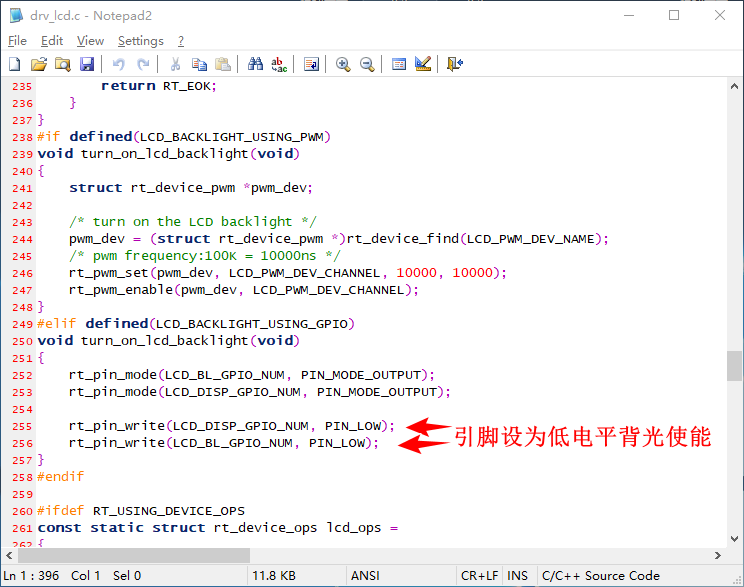Toggle word wrap from the toolbar
The width and height of the screenshot is (744, 587).
pyautogui.click(x=311, y=64)
